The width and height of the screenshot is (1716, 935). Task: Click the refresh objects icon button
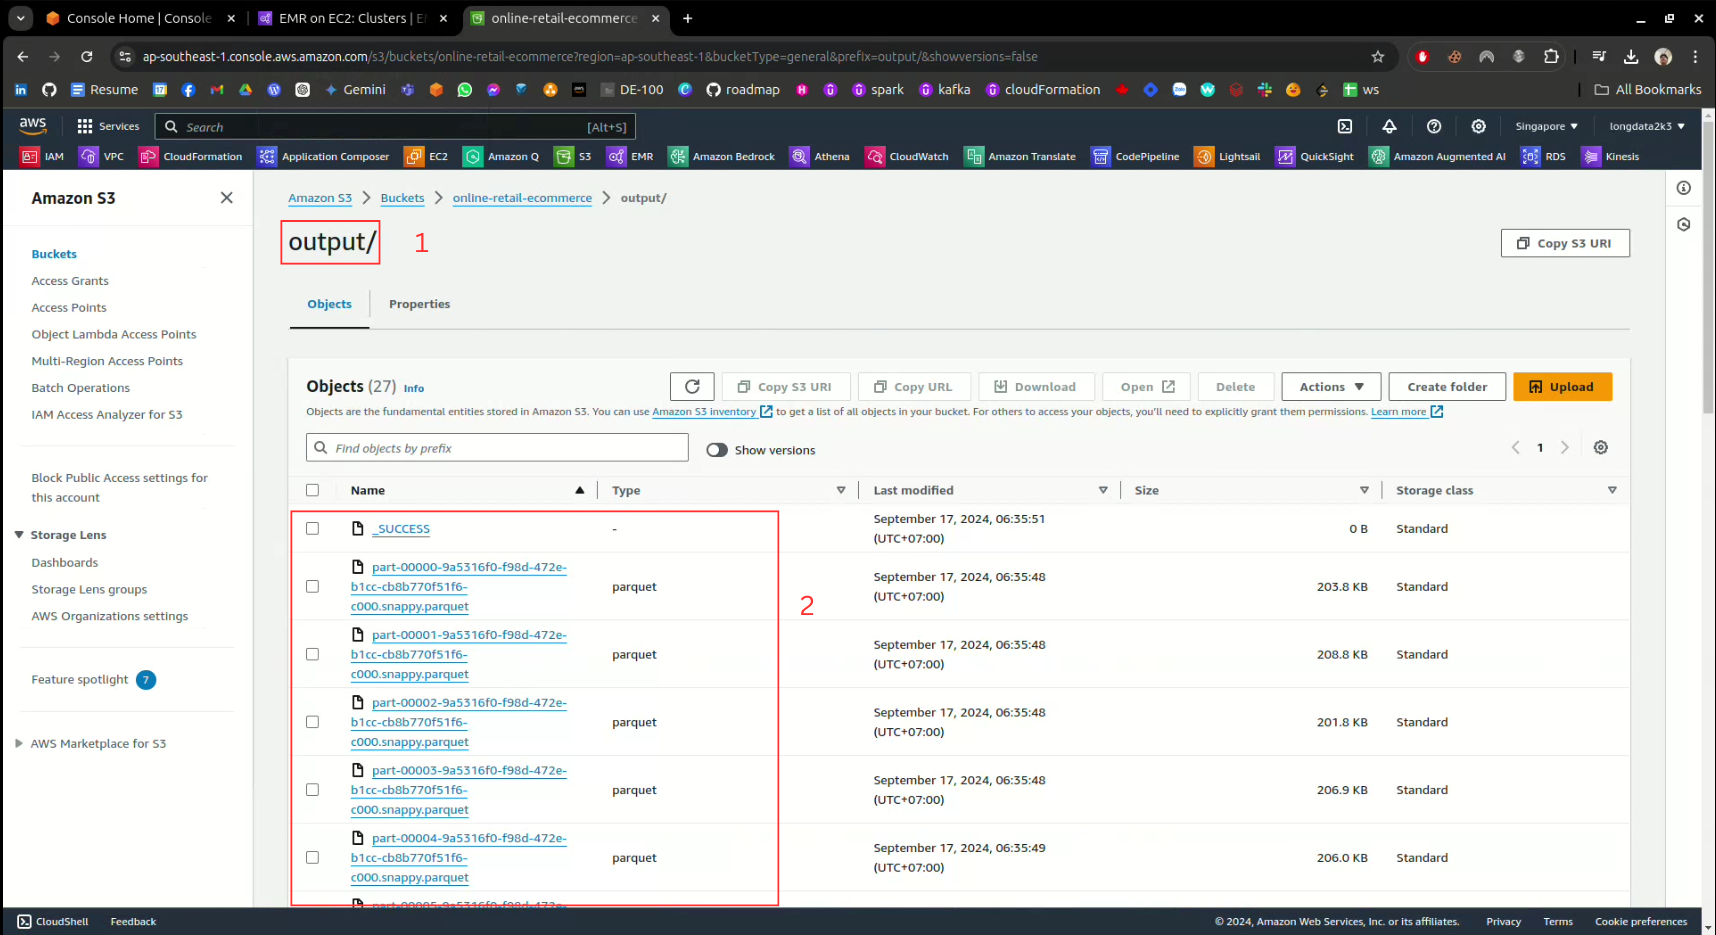692,387
